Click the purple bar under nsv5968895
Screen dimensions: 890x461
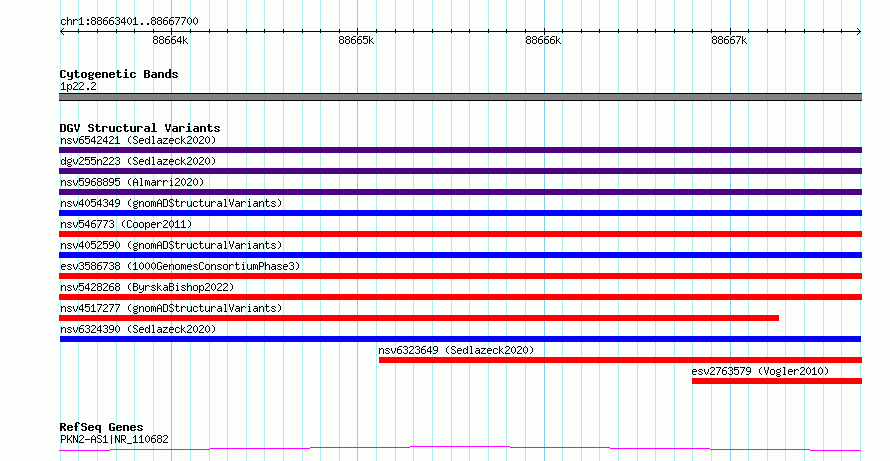click(460, 192)
